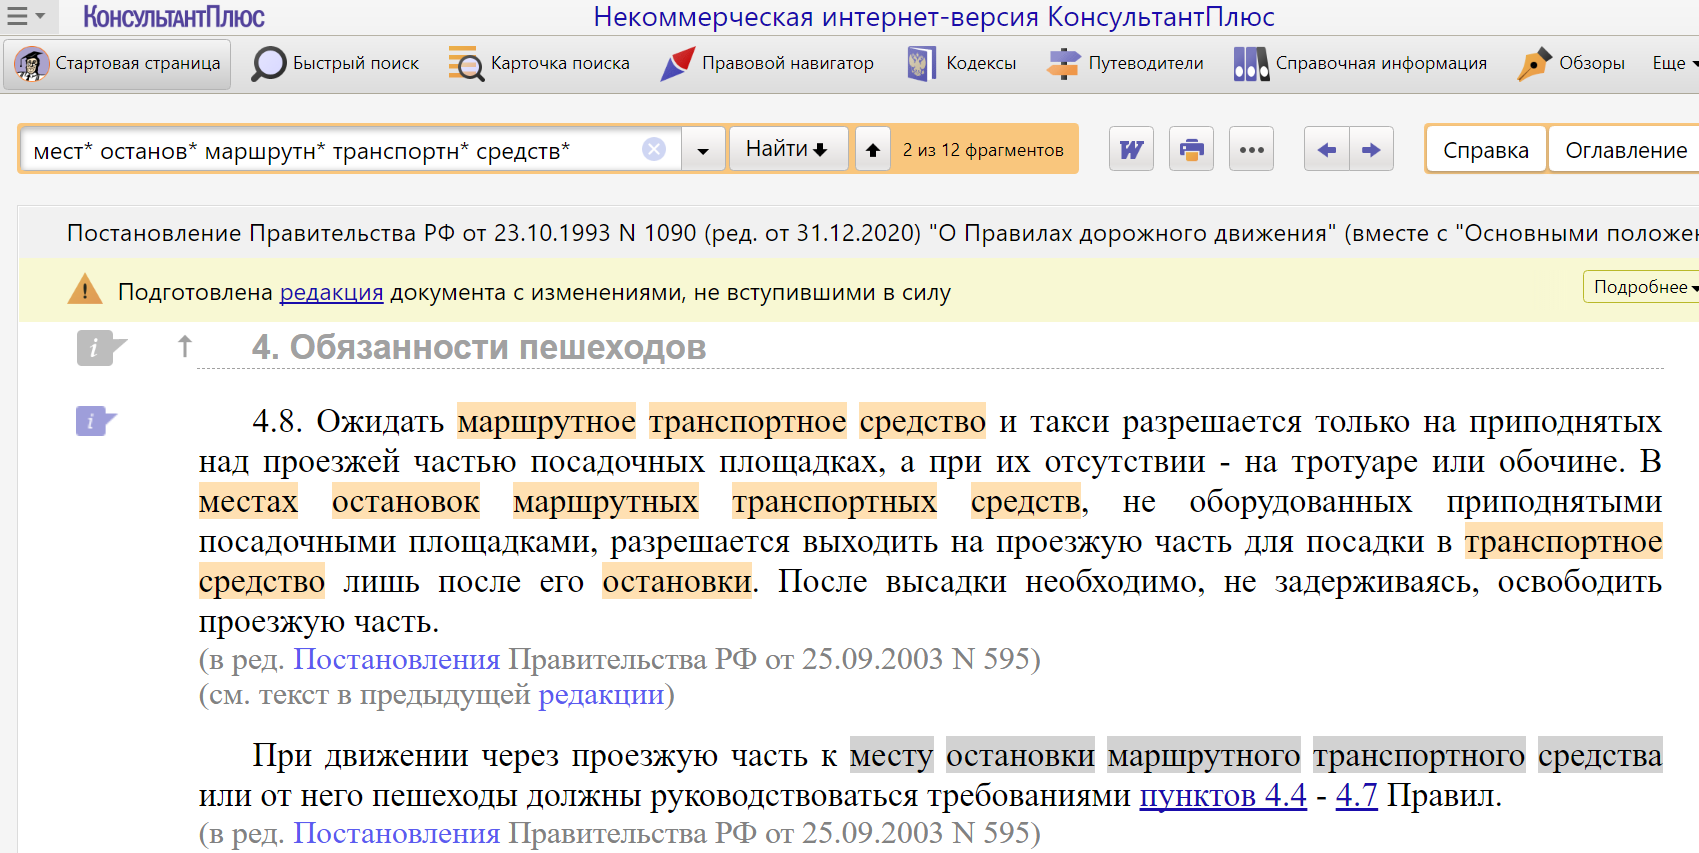The image size is (1699, 853).
Task: Open пунктов 4.4 link
Action: click(1223, 795)
